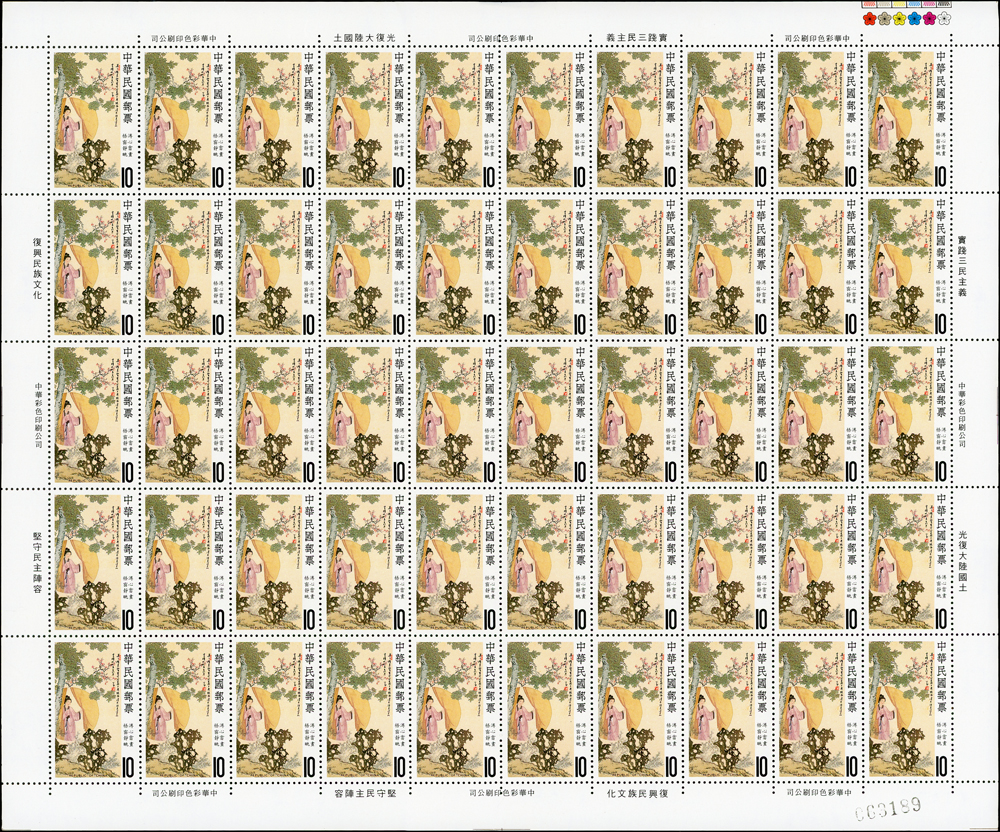This screenshot has height=832, width=1000.
Task: Select the blue color bar above flowers
Action: (x=914, y=4)
